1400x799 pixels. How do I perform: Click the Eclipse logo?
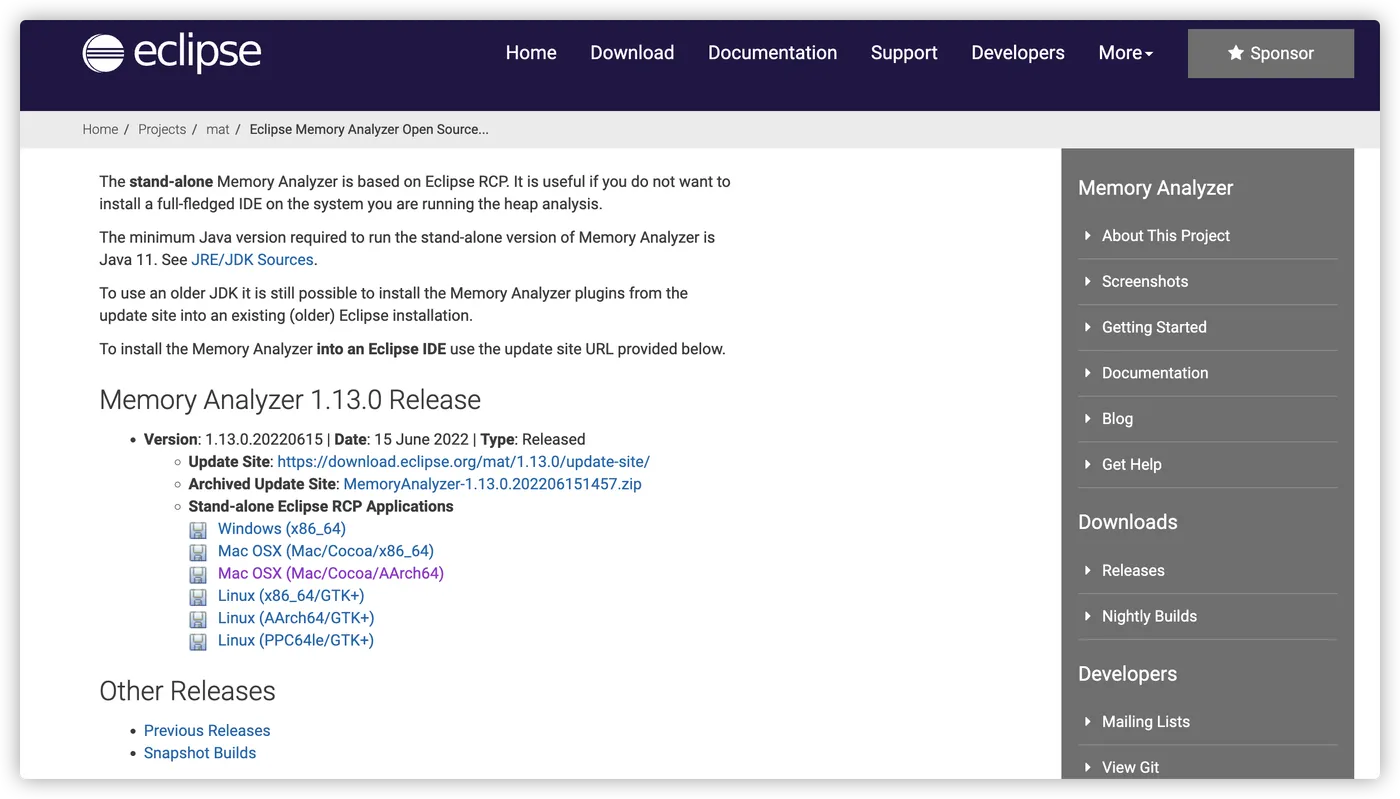[x=172, y=53]
